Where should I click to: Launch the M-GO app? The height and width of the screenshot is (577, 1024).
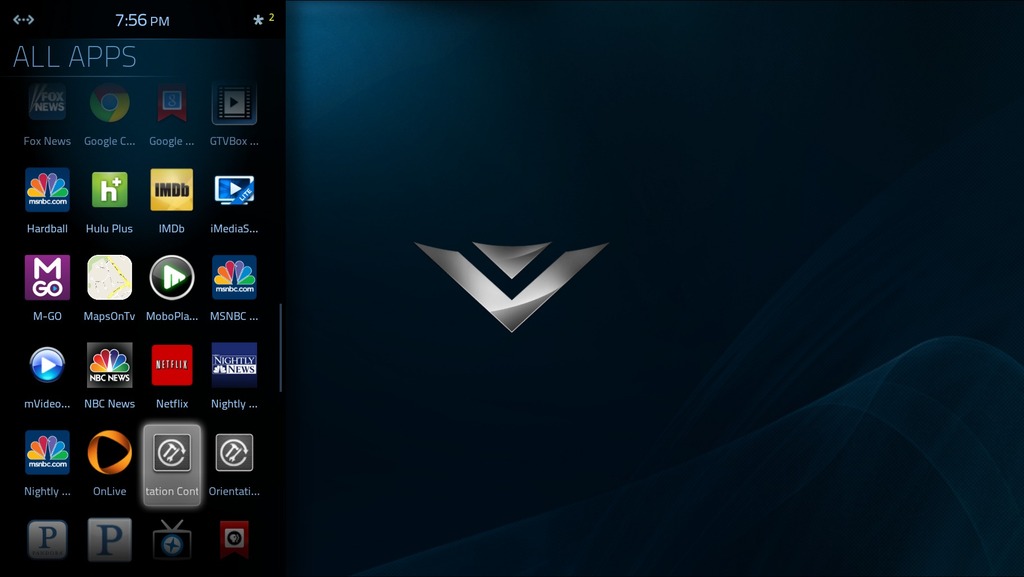point(47,277)
